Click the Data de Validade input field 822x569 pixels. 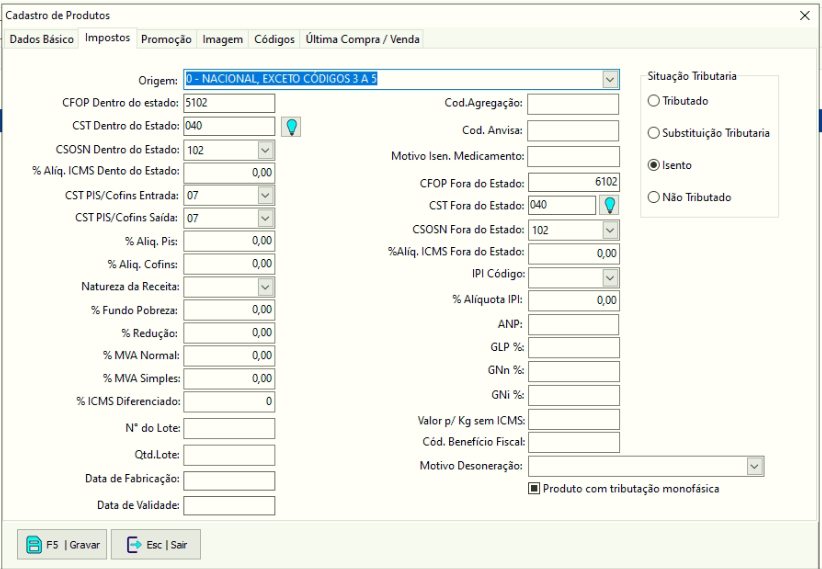click(229, 505)
